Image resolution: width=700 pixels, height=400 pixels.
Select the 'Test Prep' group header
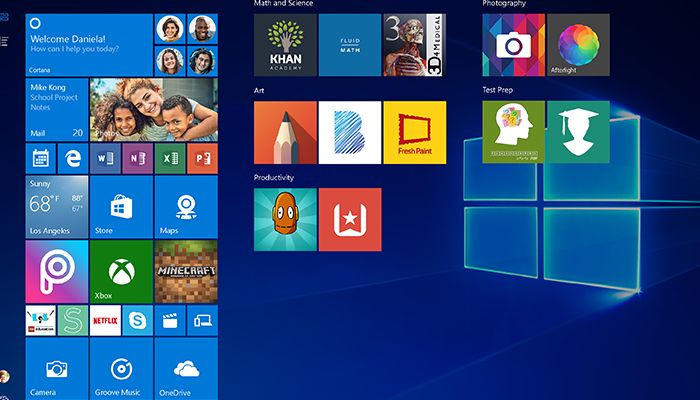click(x=497, y=90)
